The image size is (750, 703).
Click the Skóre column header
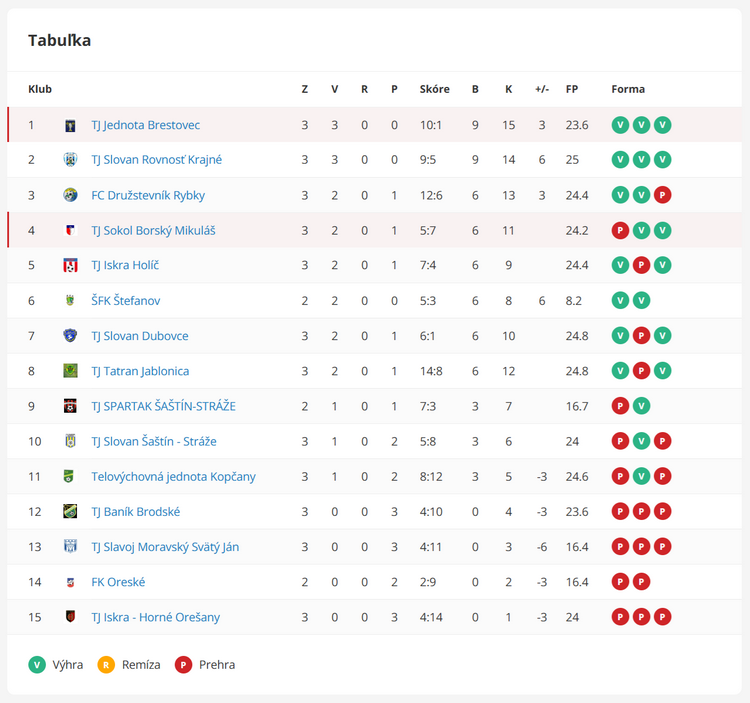[434, 89]
